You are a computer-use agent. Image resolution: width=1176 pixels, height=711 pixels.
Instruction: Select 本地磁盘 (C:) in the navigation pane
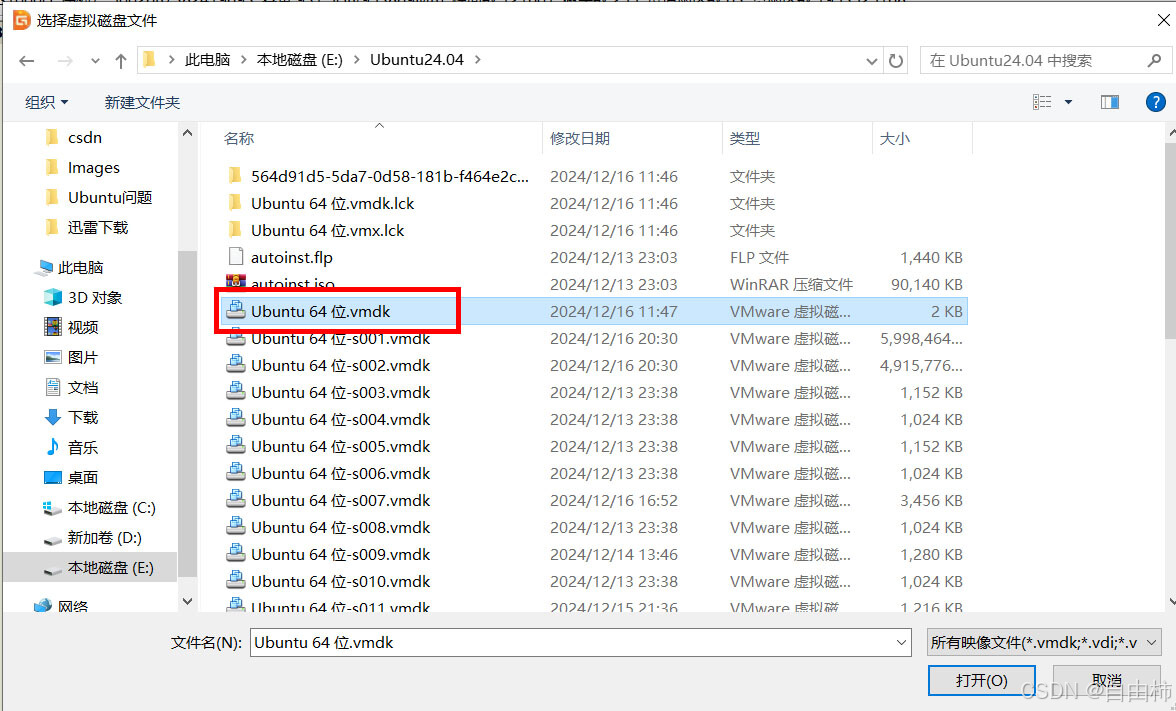click(111, 508)
